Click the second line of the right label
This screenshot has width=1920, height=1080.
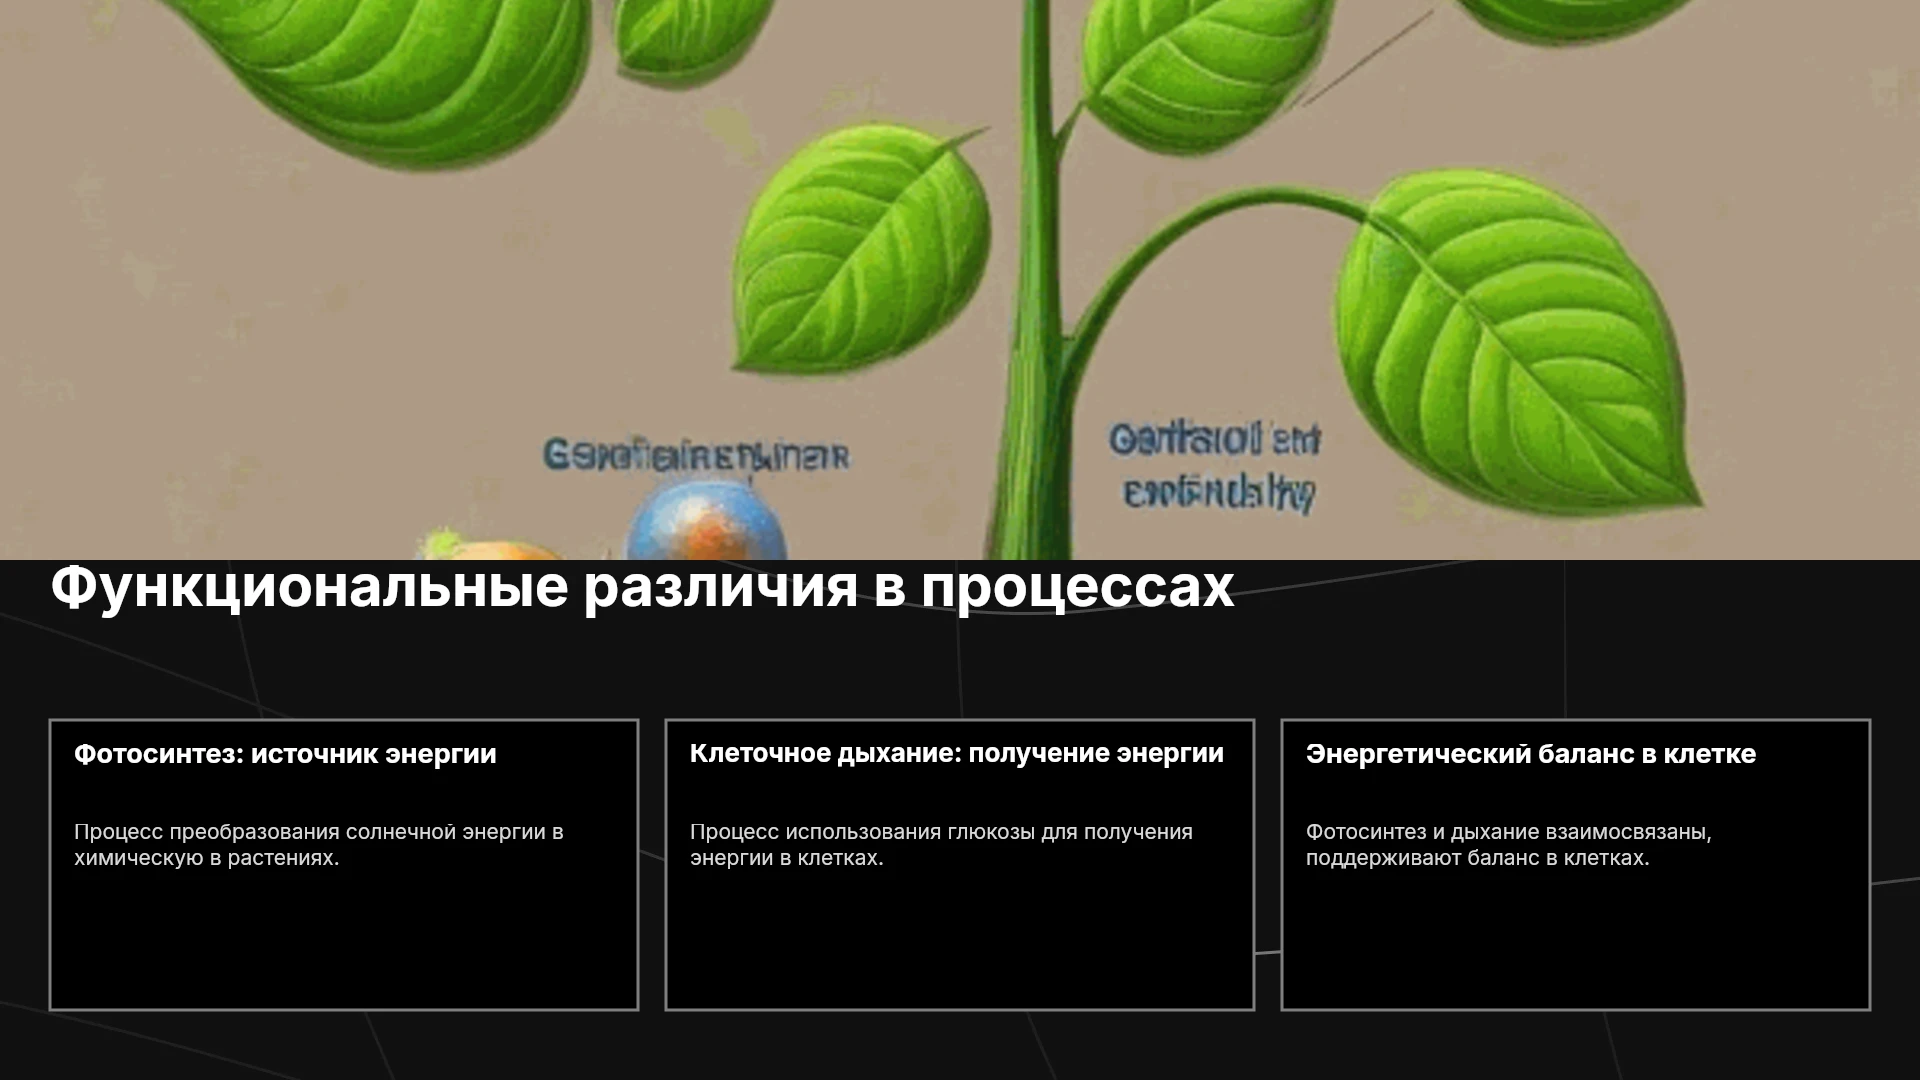[1218, 493]
